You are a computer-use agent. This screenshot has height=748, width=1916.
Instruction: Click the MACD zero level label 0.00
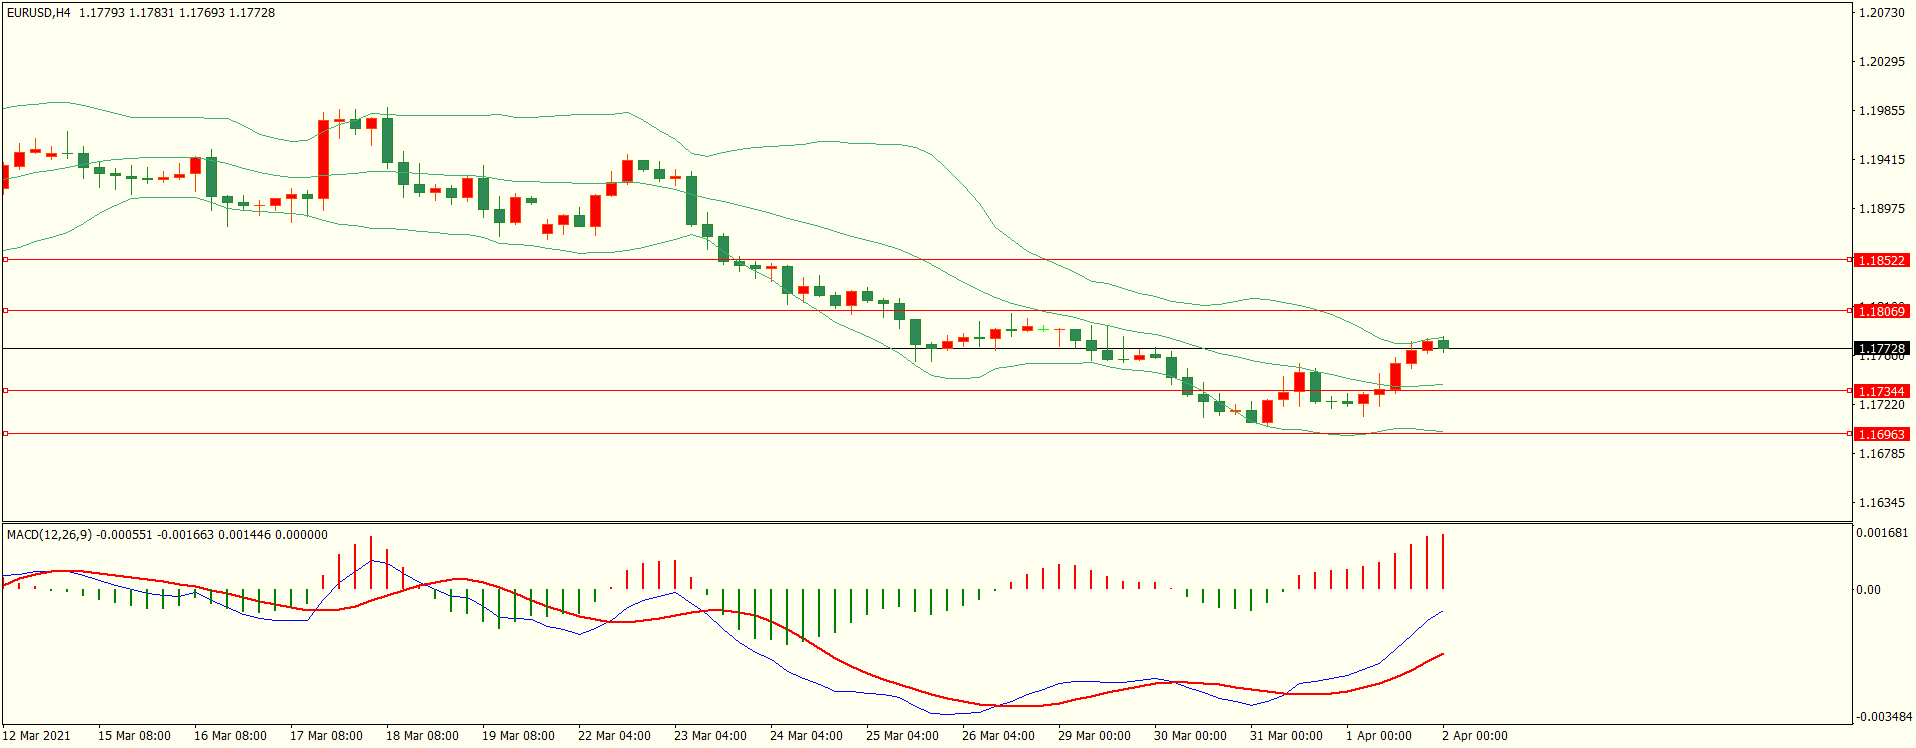pos(1868,590)
